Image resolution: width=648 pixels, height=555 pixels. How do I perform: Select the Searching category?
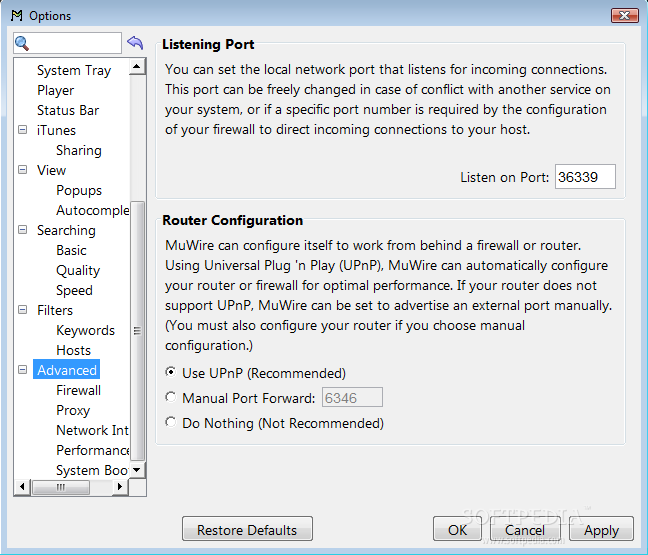pos(66,231)
